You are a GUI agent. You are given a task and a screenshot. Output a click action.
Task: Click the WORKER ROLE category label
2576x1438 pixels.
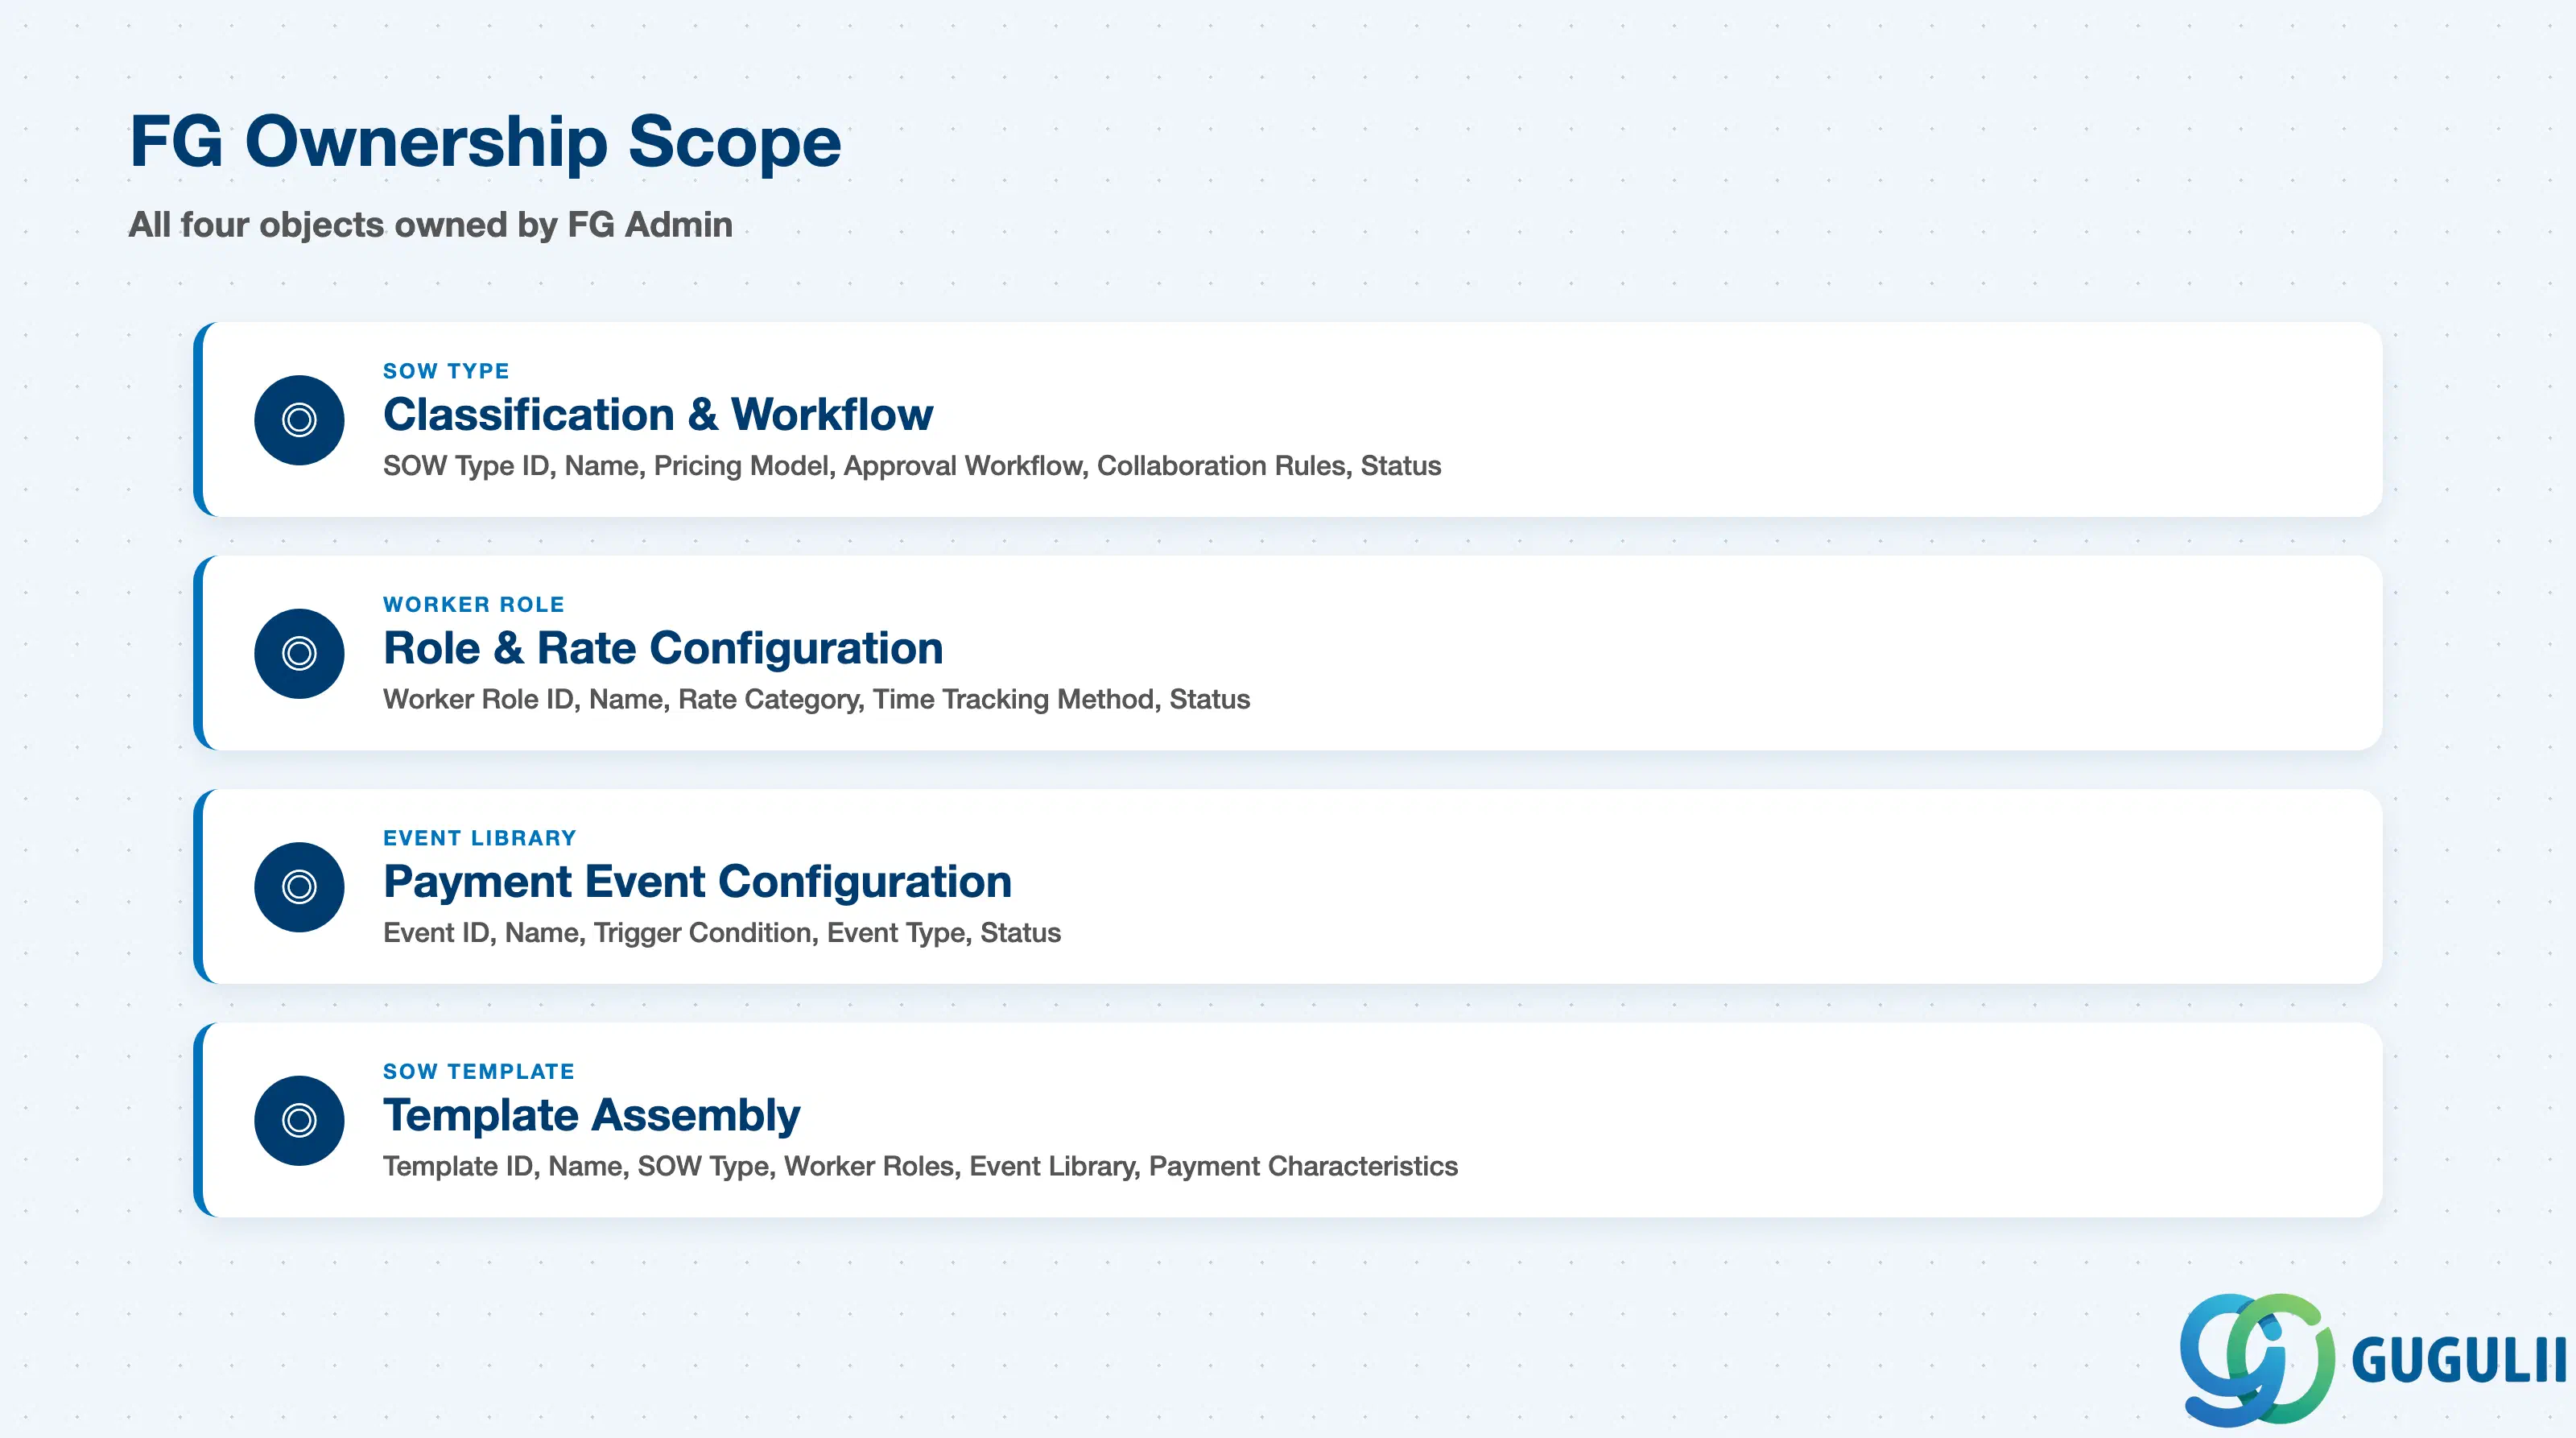[474, 604]
